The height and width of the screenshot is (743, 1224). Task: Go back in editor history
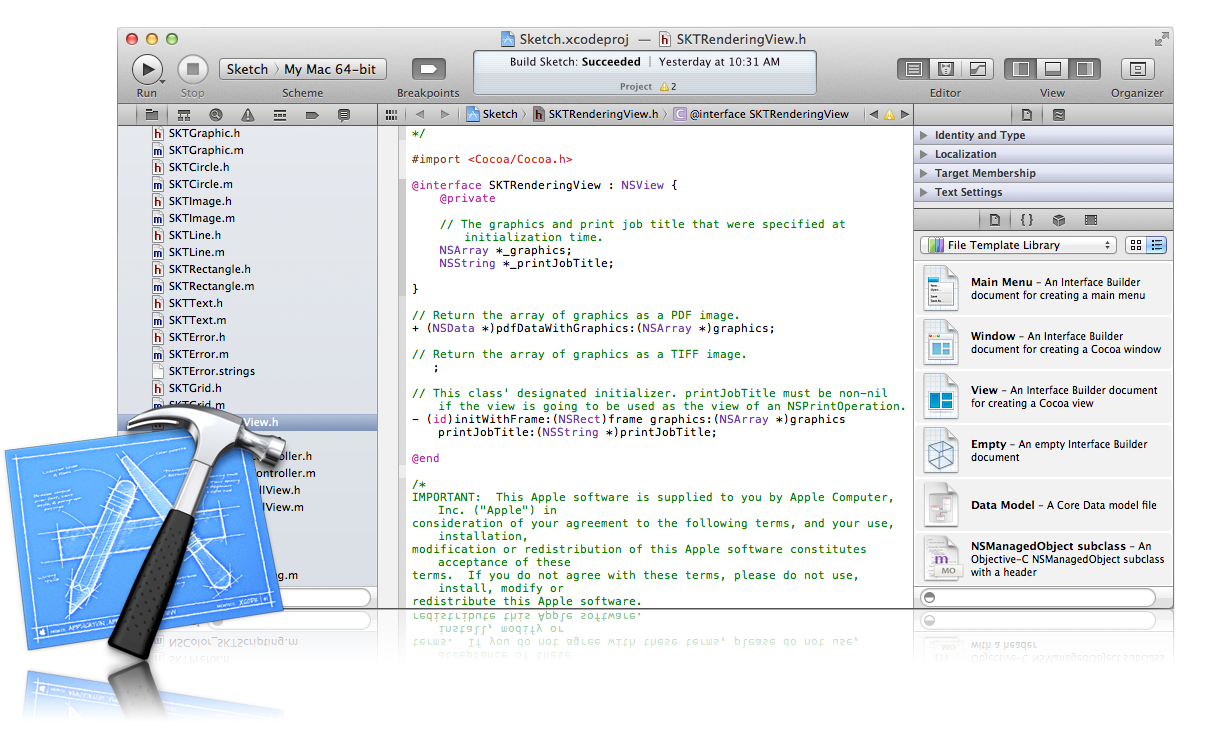tap(420, 115)
